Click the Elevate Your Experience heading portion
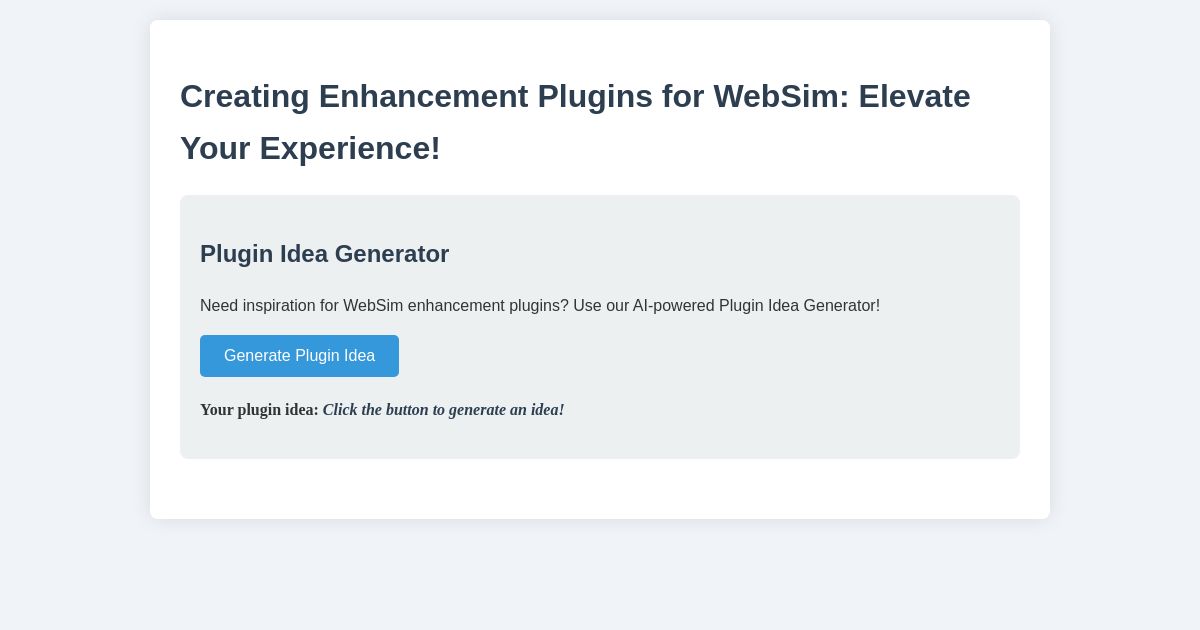The image size is (1200, 630). (310, 148)
